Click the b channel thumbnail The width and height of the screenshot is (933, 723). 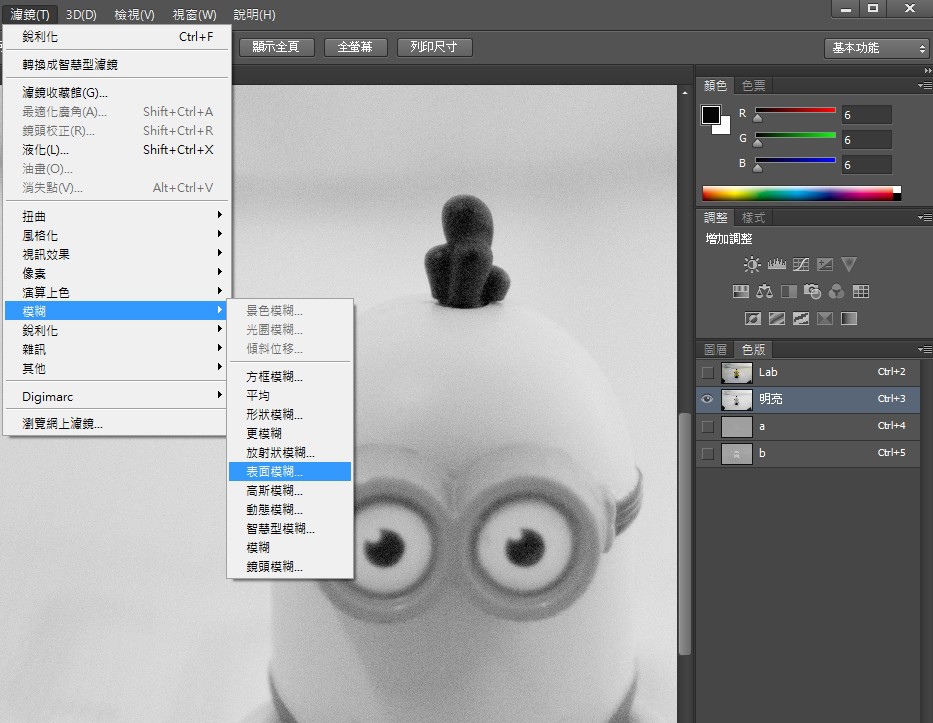point(737,453)
